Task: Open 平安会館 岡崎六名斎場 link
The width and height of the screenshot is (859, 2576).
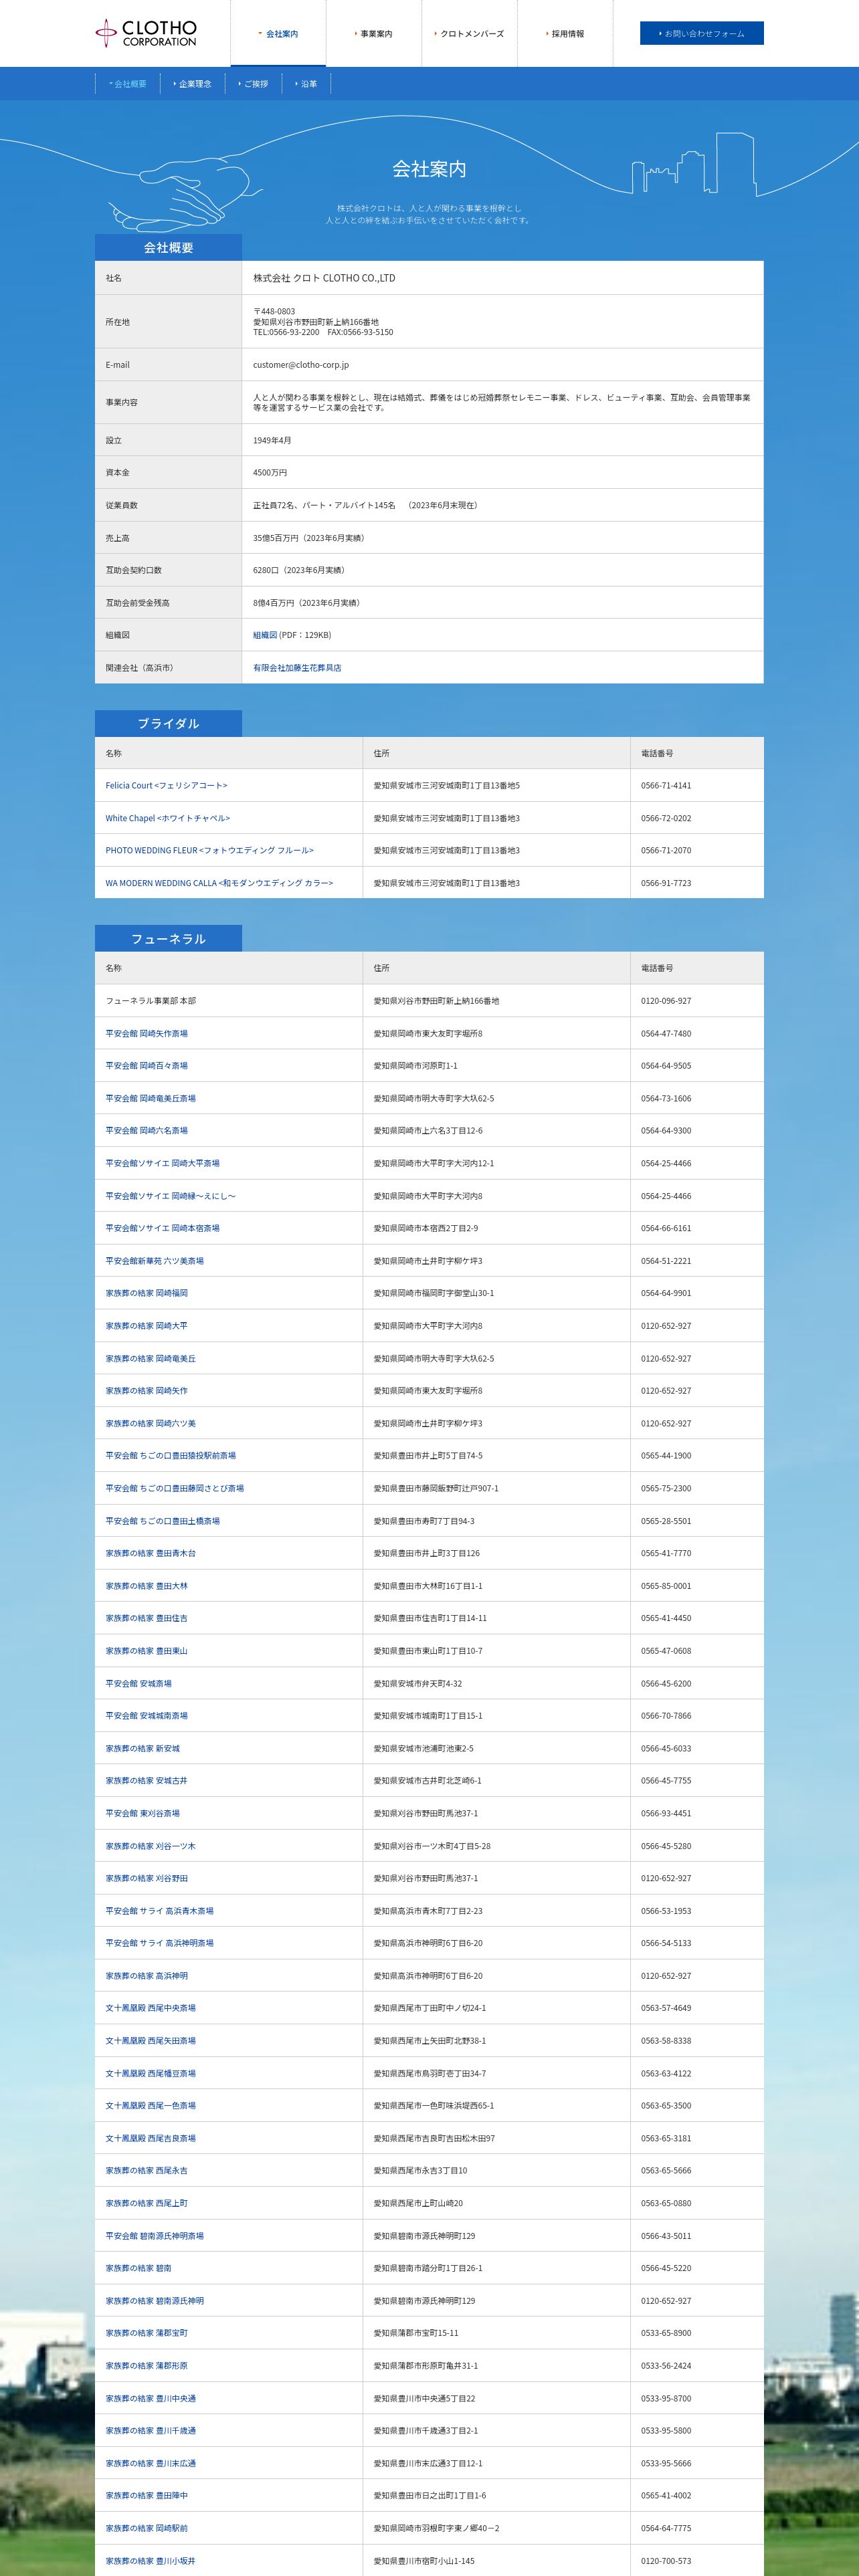Action: pyautogui.click(x=147, y=1131)
